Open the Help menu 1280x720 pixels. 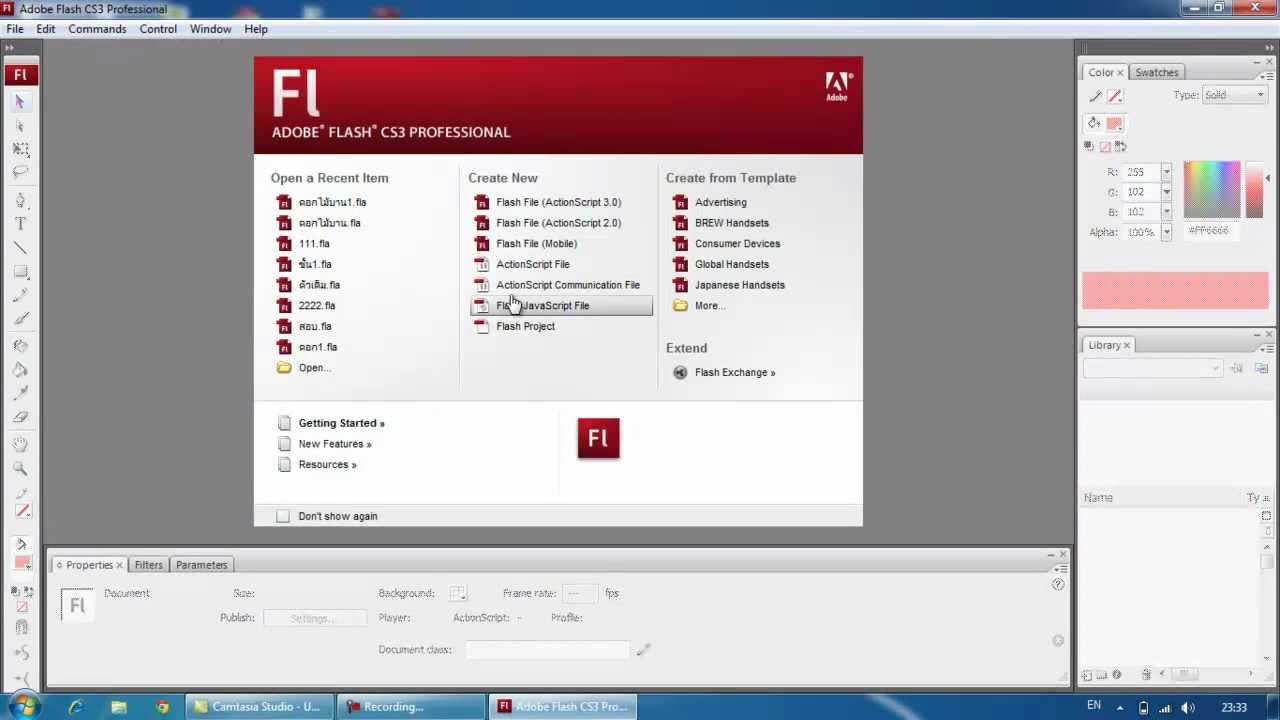256,29
